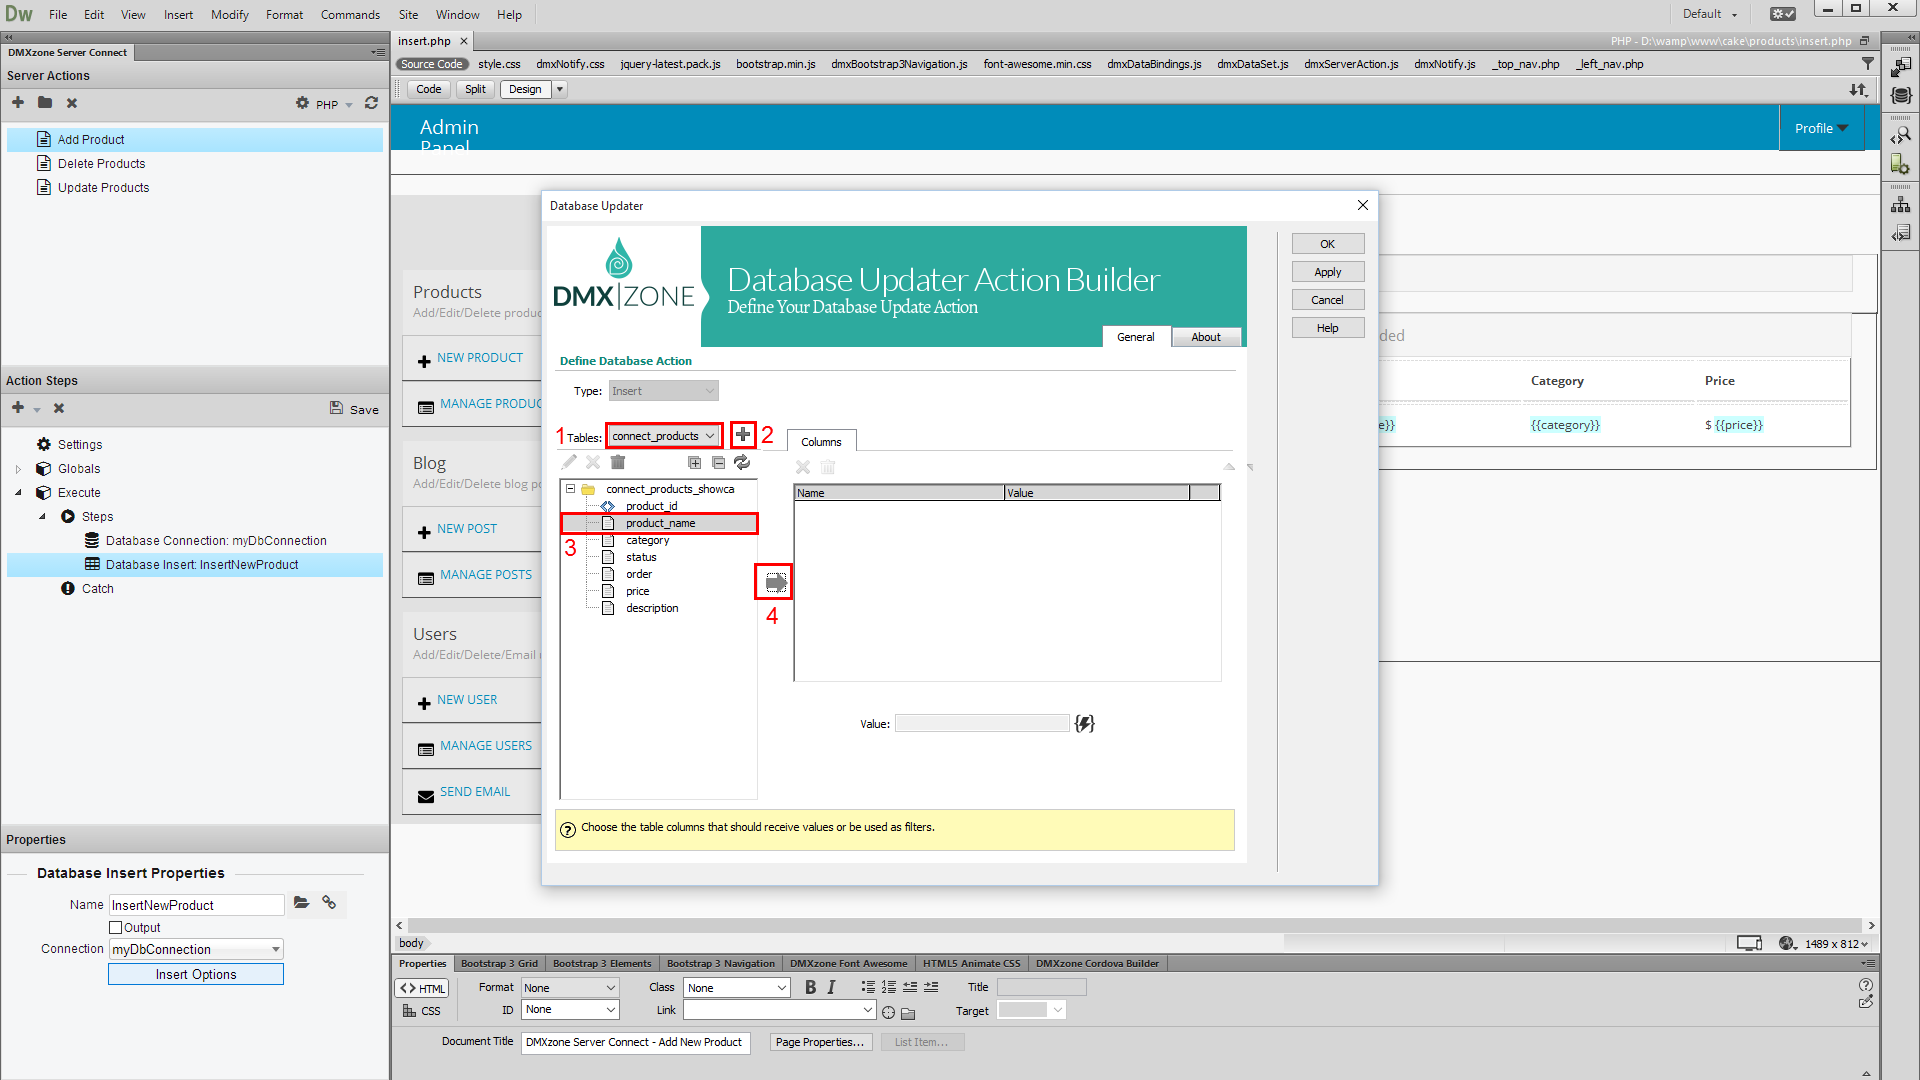Open the Connection dropdown myDbConnection

[x=196, y=949]
